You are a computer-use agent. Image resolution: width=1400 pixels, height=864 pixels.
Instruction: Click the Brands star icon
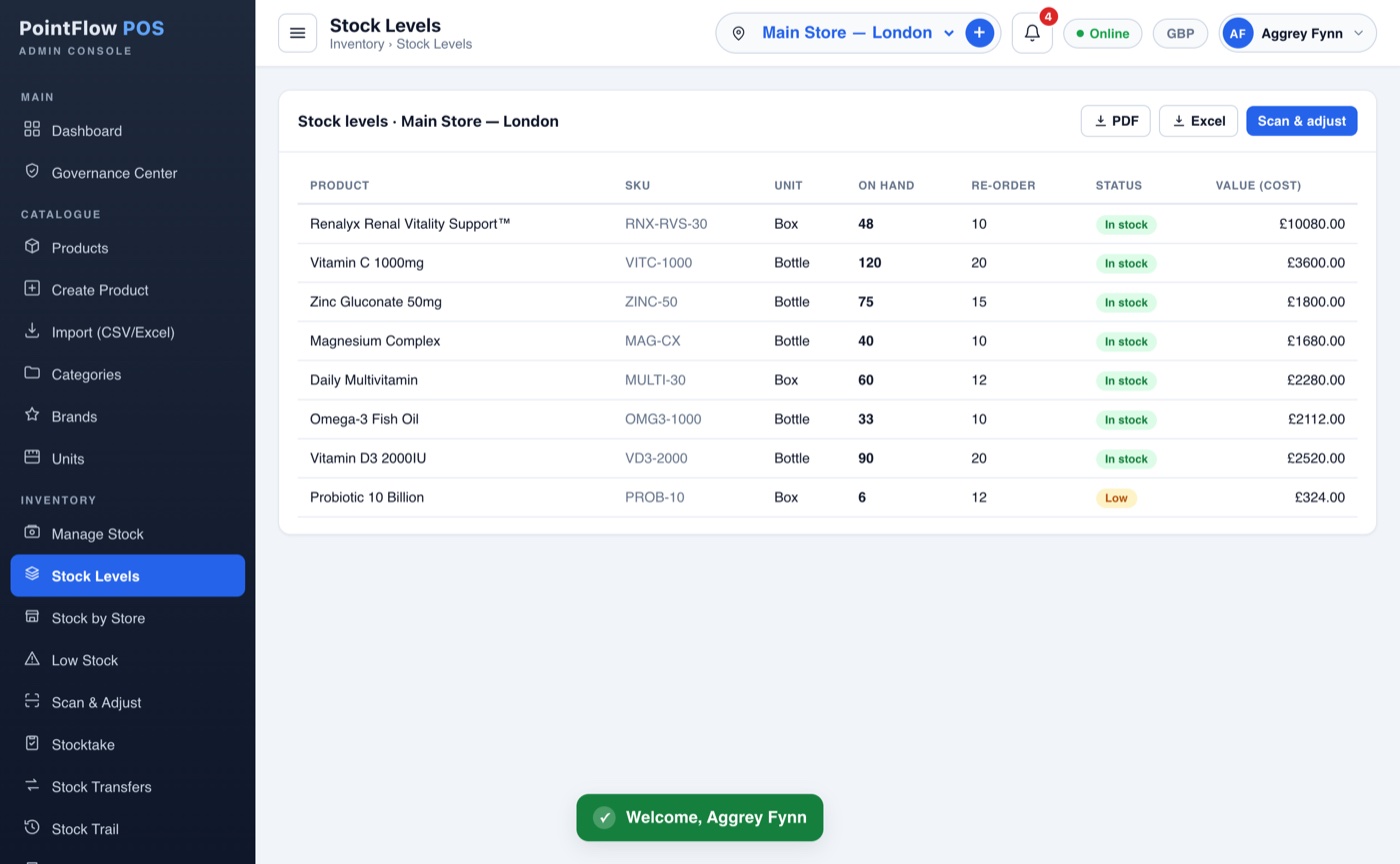point(32,414)
